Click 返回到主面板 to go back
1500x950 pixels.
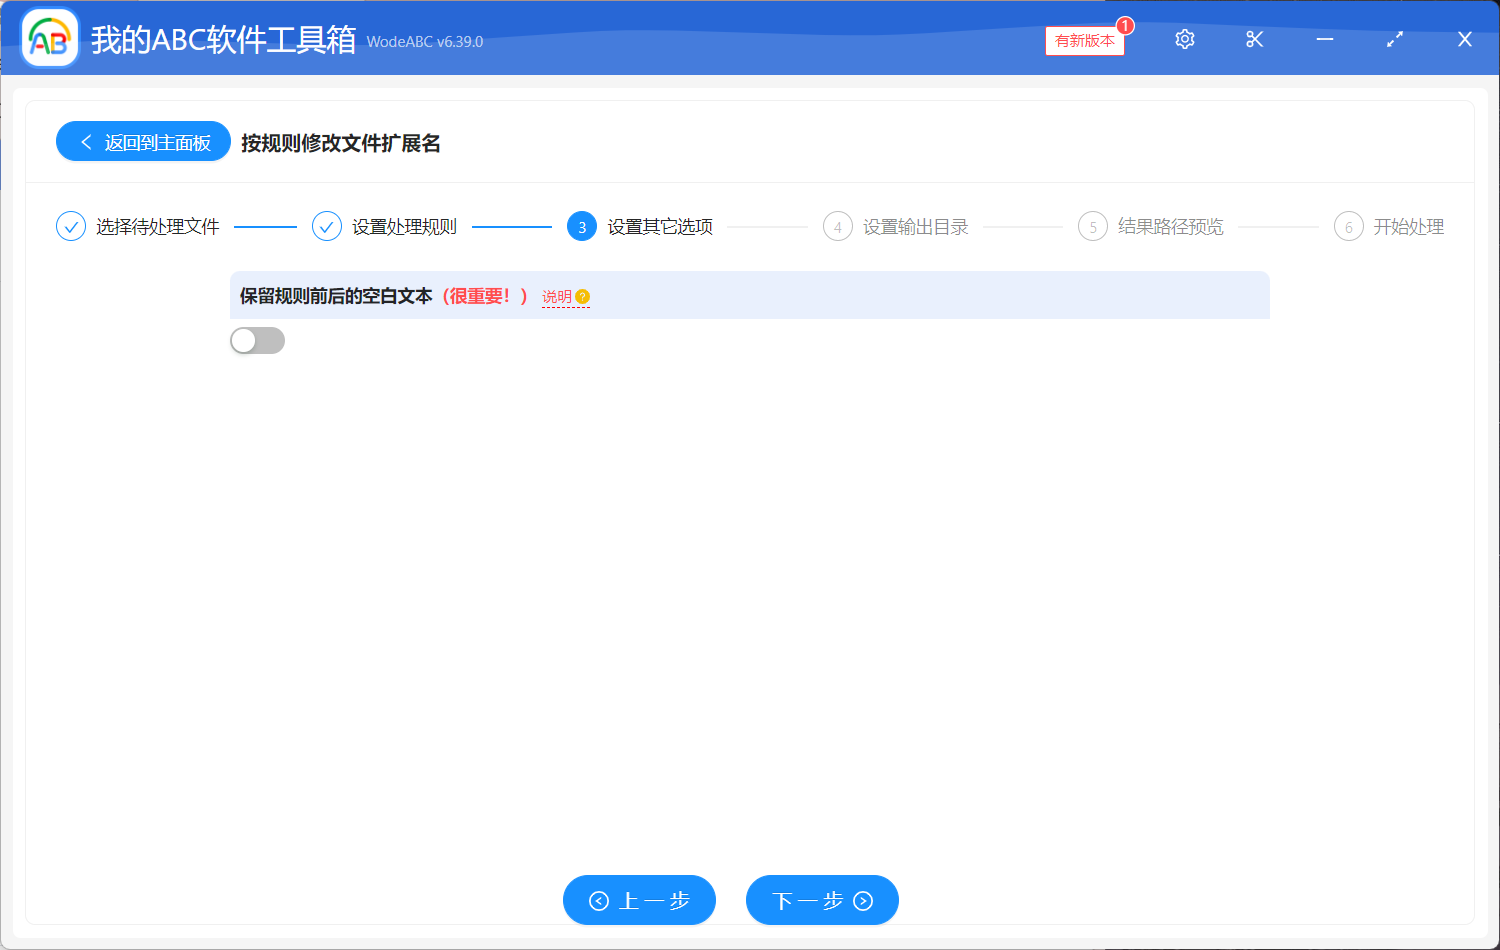tap(143, 141)
